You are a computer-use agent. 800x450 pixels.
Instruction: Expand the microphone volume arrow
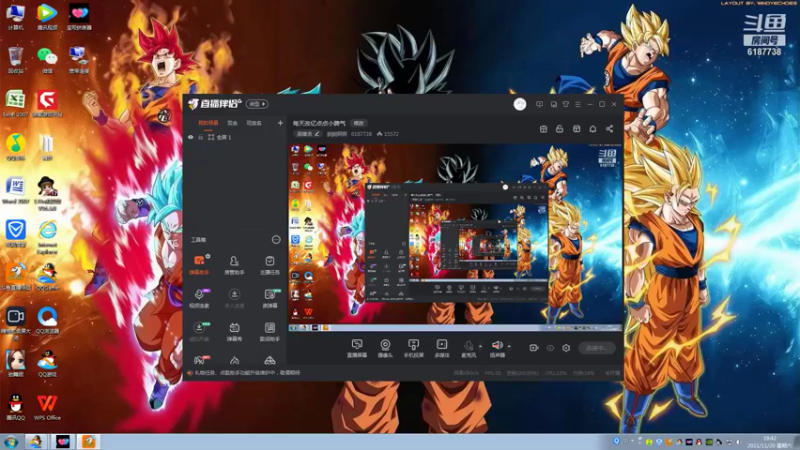pyautogui.click(x=480, y=346)
